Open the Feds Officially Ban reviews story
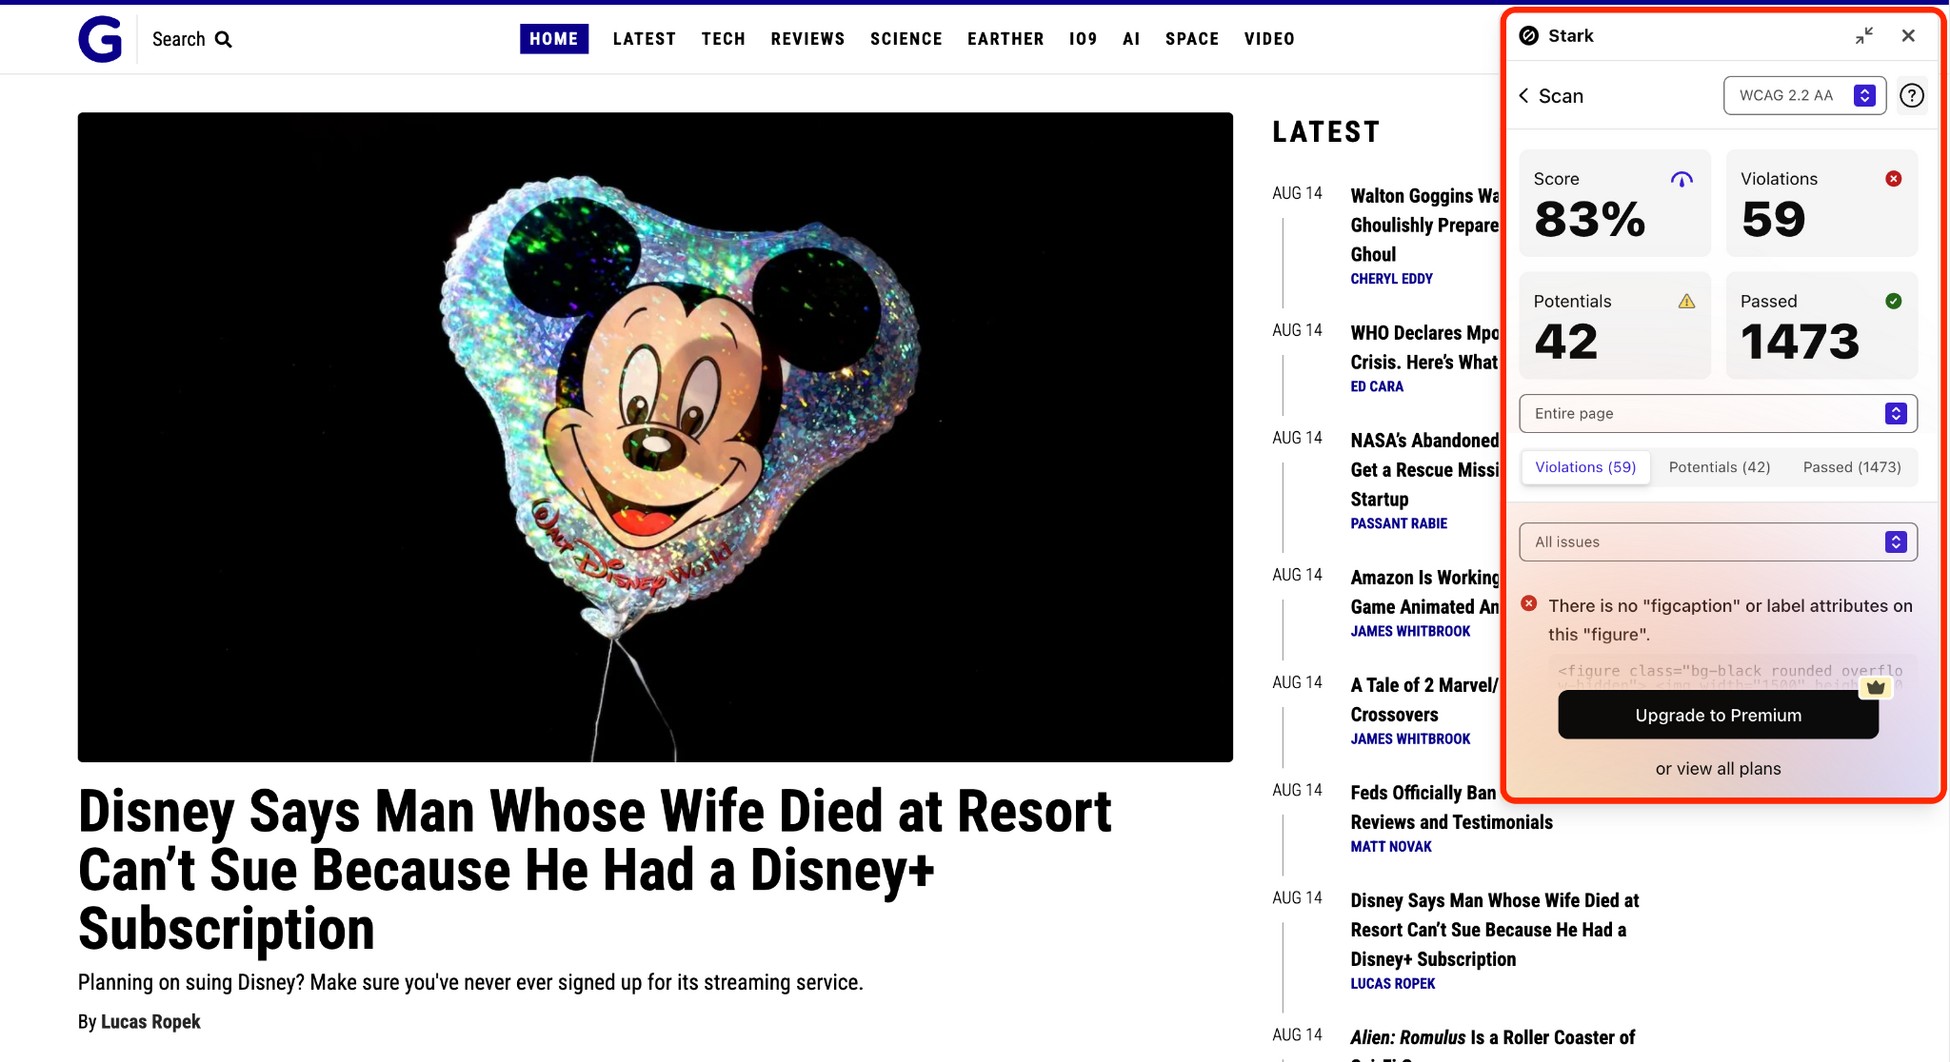 click(1452, 807)
